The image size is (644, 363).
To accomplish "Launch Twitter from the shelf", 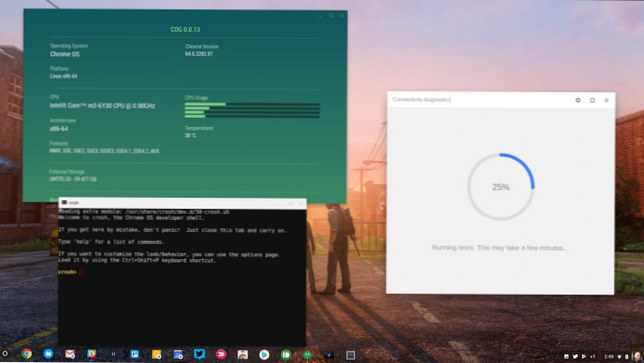I will point(200,354).
